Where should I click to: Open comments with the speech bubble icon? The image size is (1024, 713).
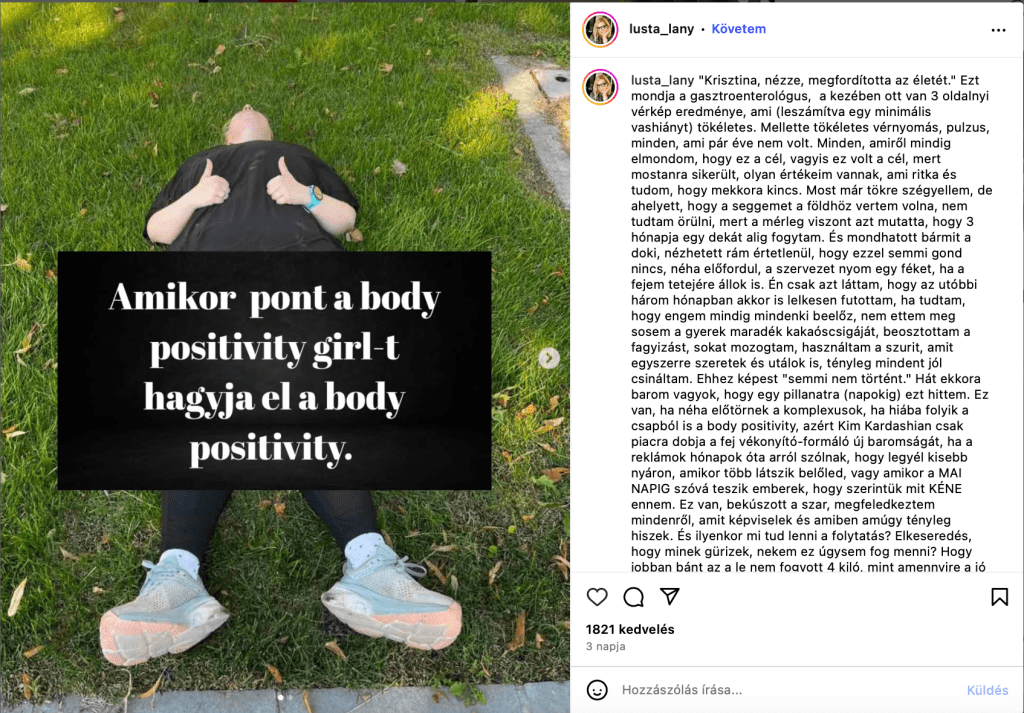coord(633,597)
